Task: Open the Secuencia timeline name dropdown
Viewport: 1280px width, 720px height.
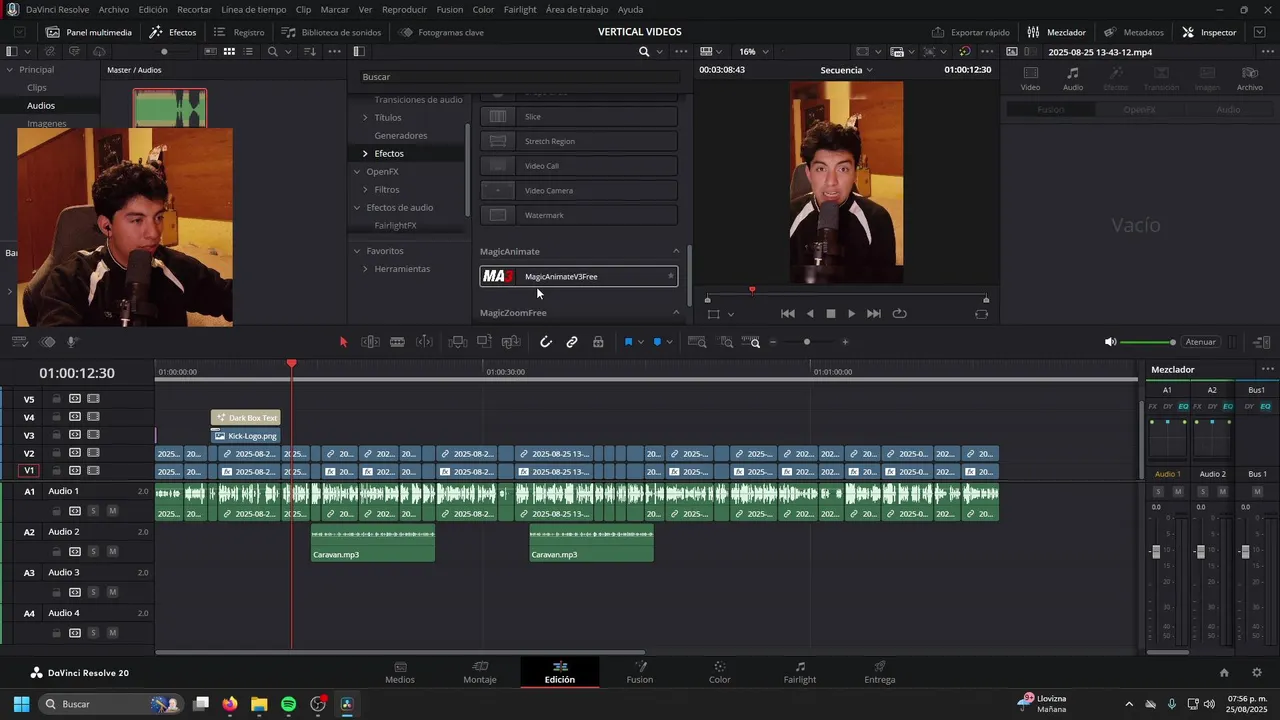Action: click(x=846, y=70)
